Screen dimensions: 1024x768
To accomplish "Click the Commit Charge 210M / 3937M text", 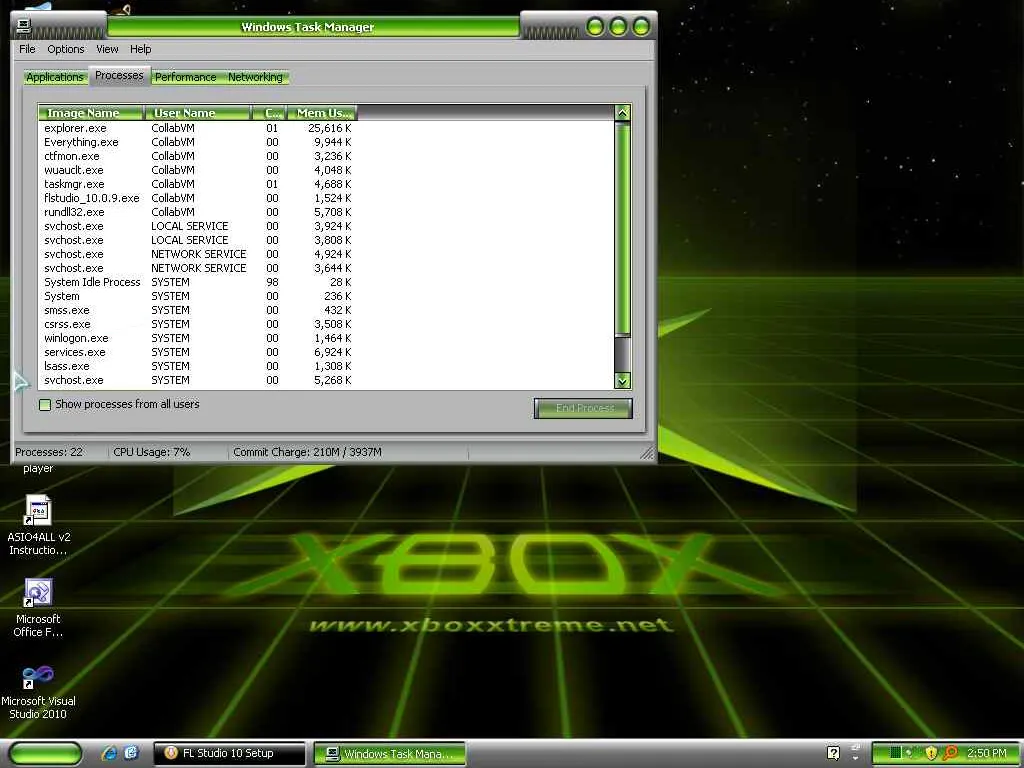I will pyautogui.click(x=307, y=452).
